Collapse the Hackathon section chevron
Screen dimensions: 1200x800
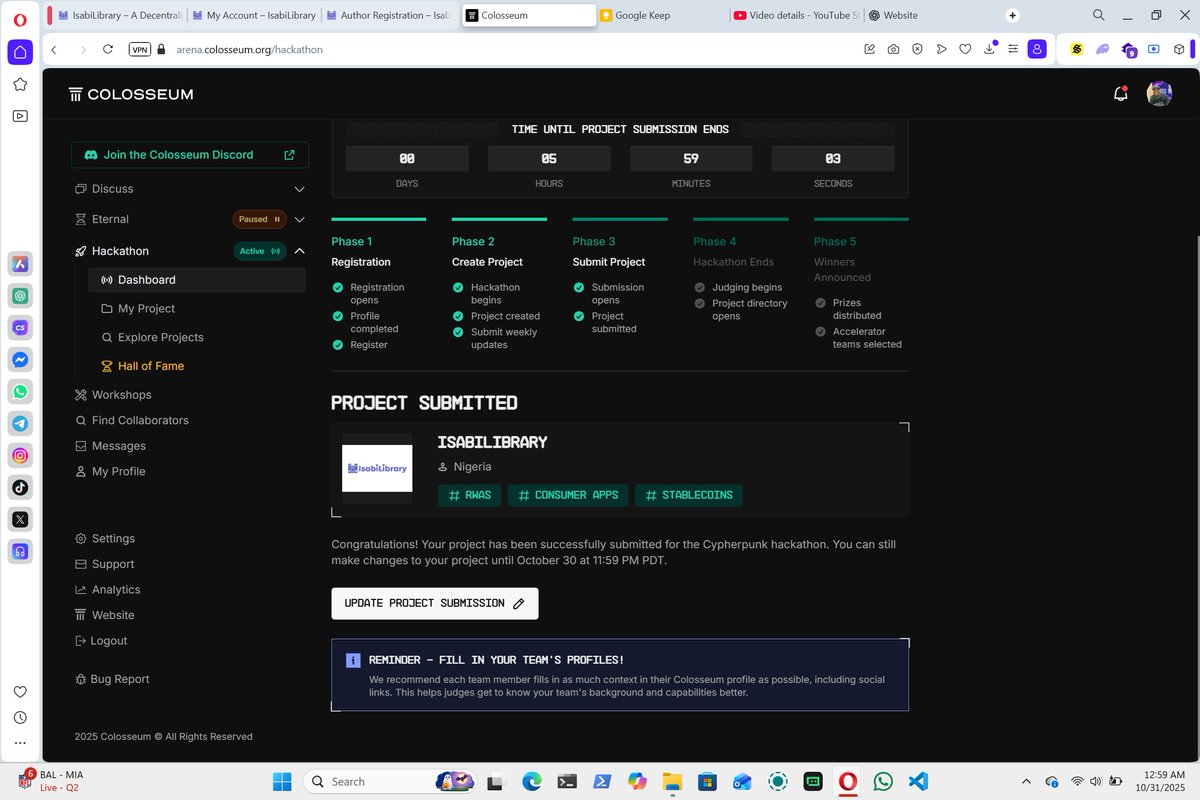point(299,251)
